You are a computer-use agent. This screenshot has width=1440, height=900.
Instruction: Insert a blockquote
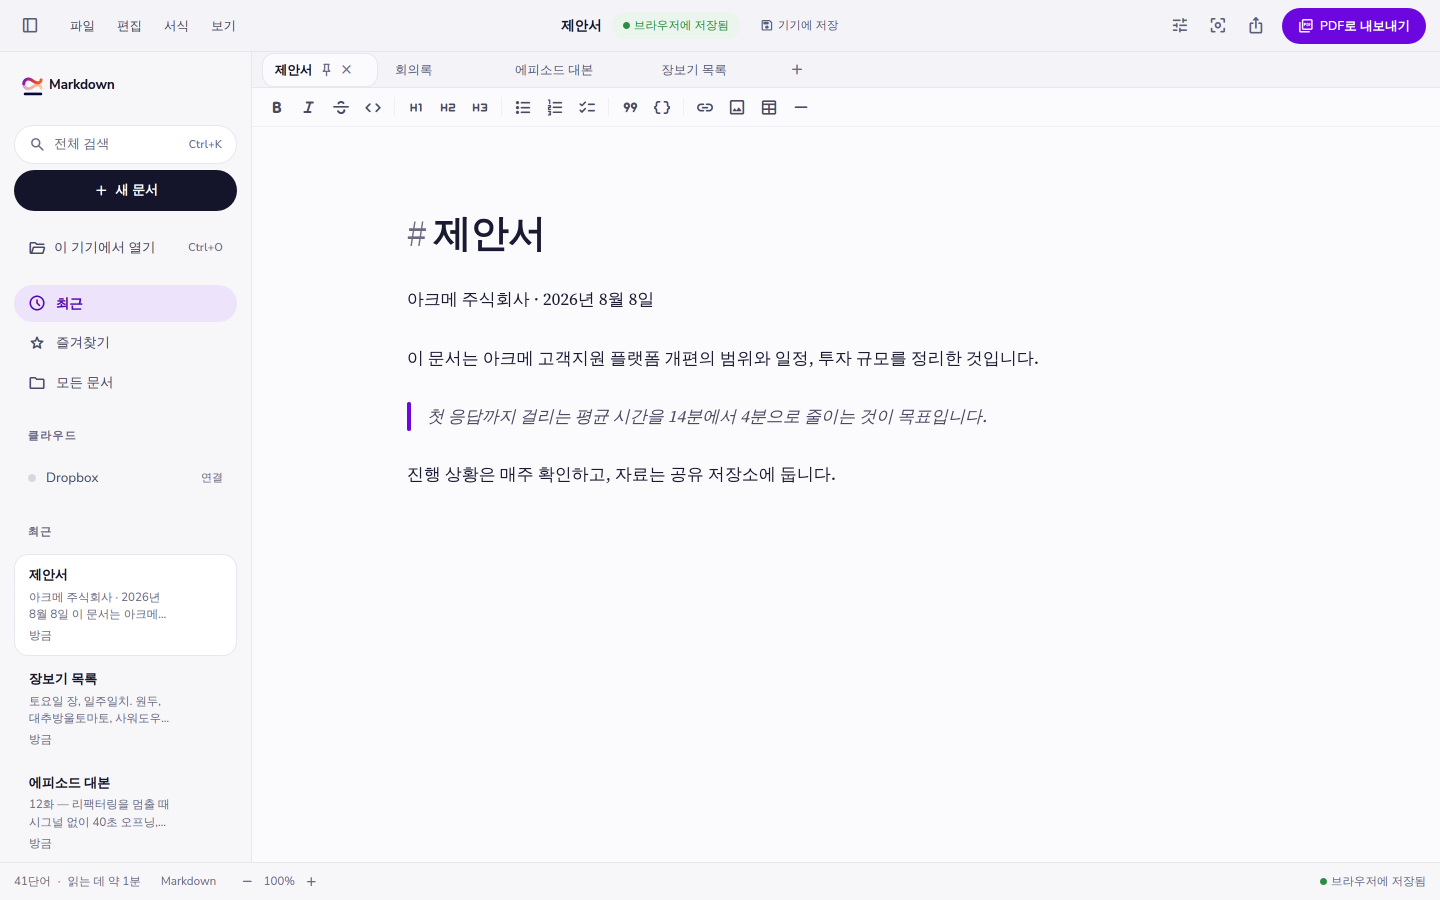630,107
